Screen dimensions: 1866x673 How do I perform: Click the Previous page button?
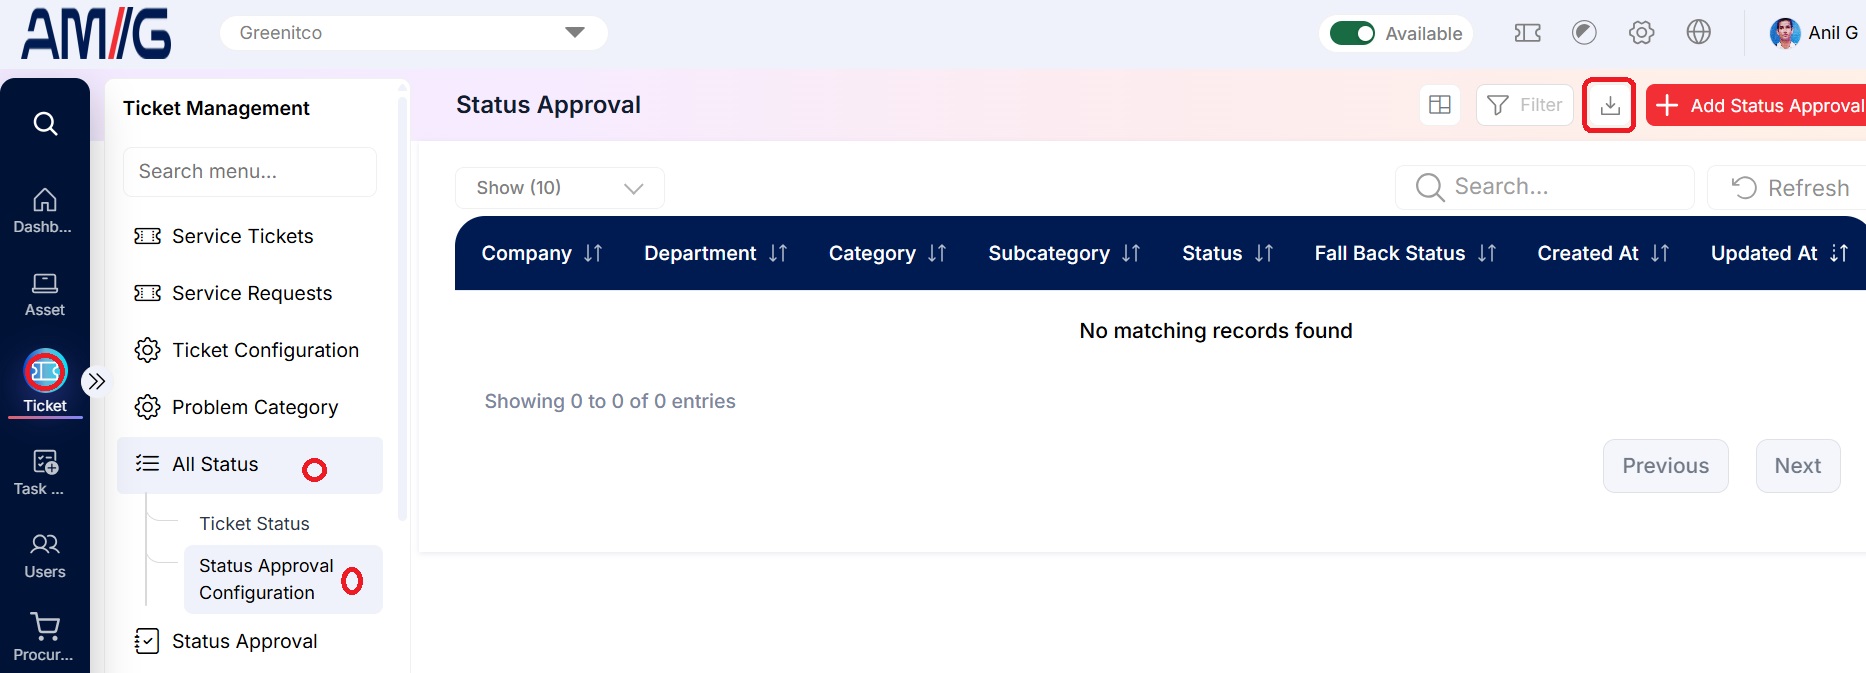coord(1665,466)
